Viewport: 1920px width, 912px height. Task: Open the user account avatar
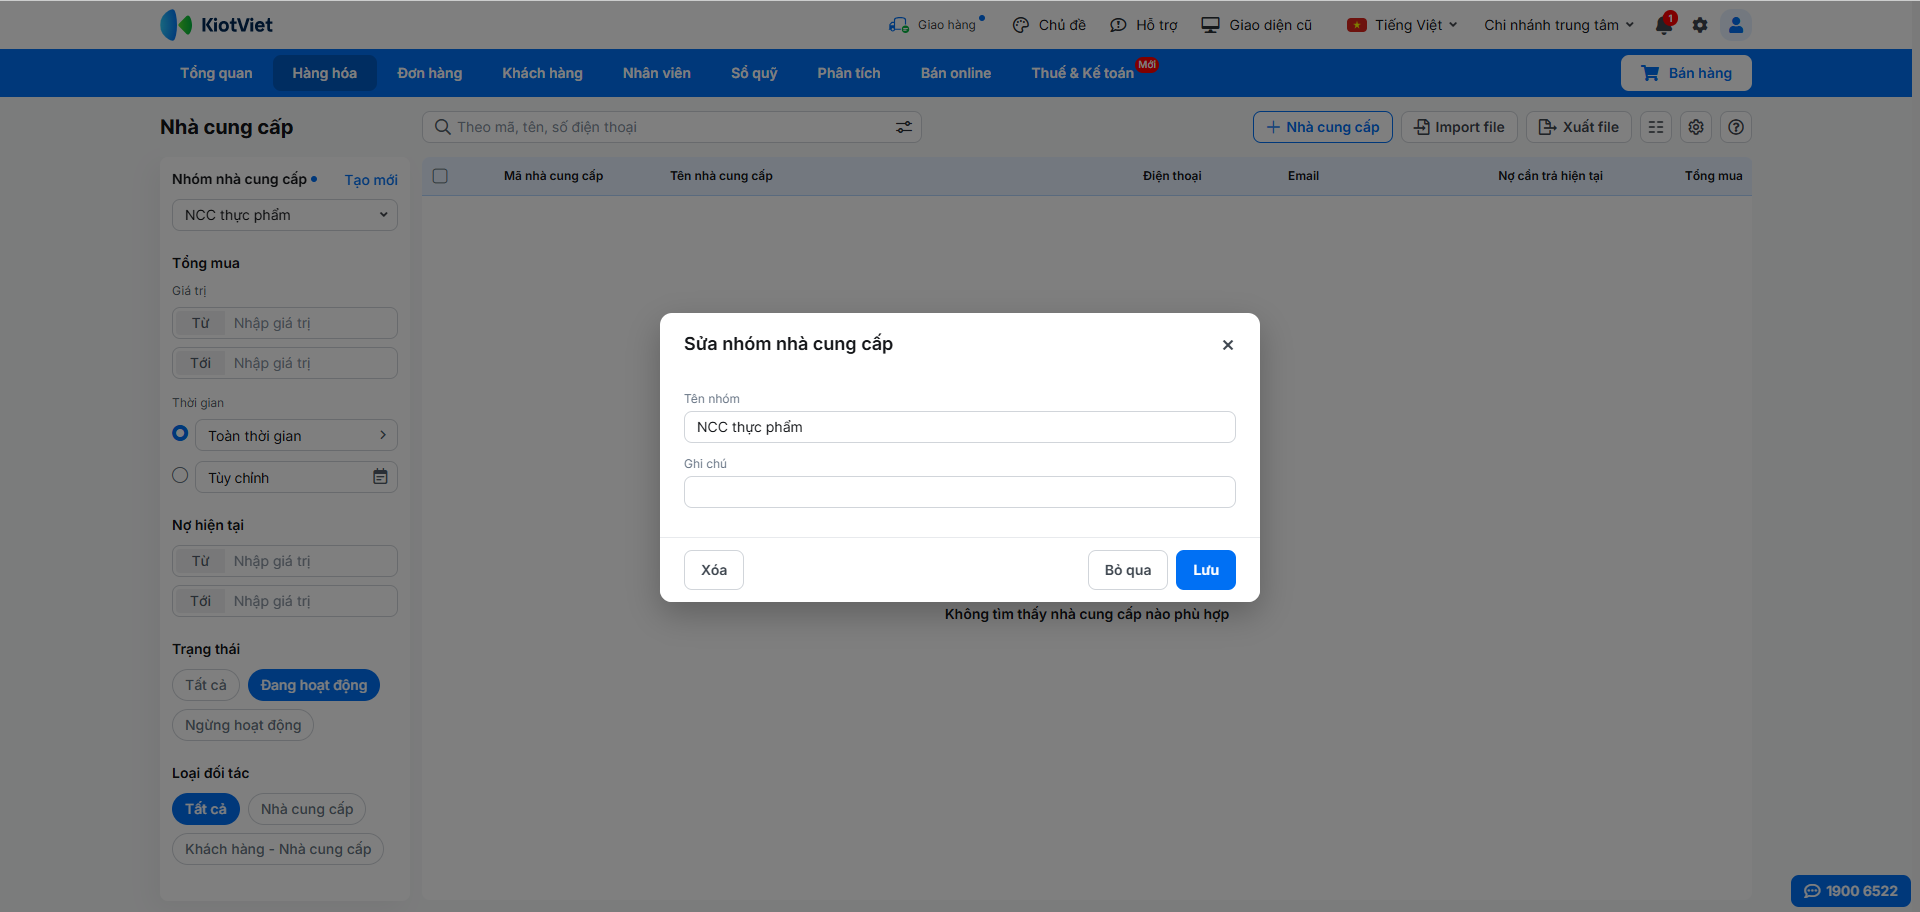pos(1736,25)
